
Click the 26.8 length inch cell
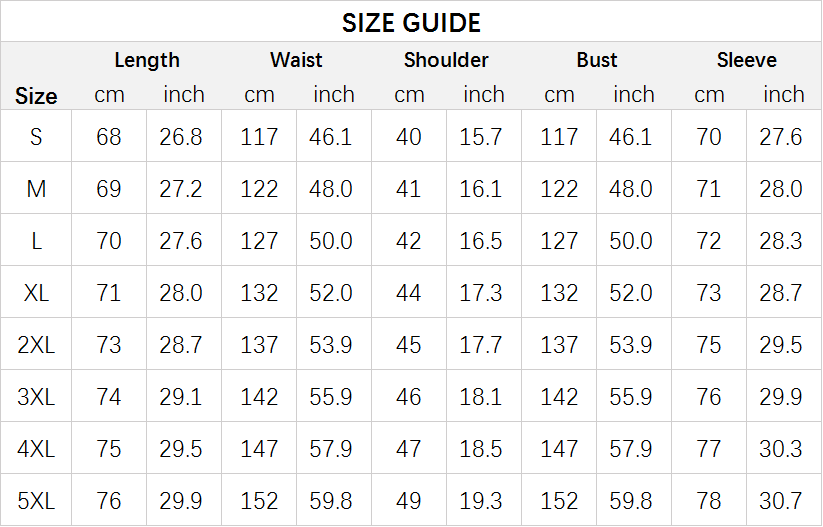tap(181, 137)
